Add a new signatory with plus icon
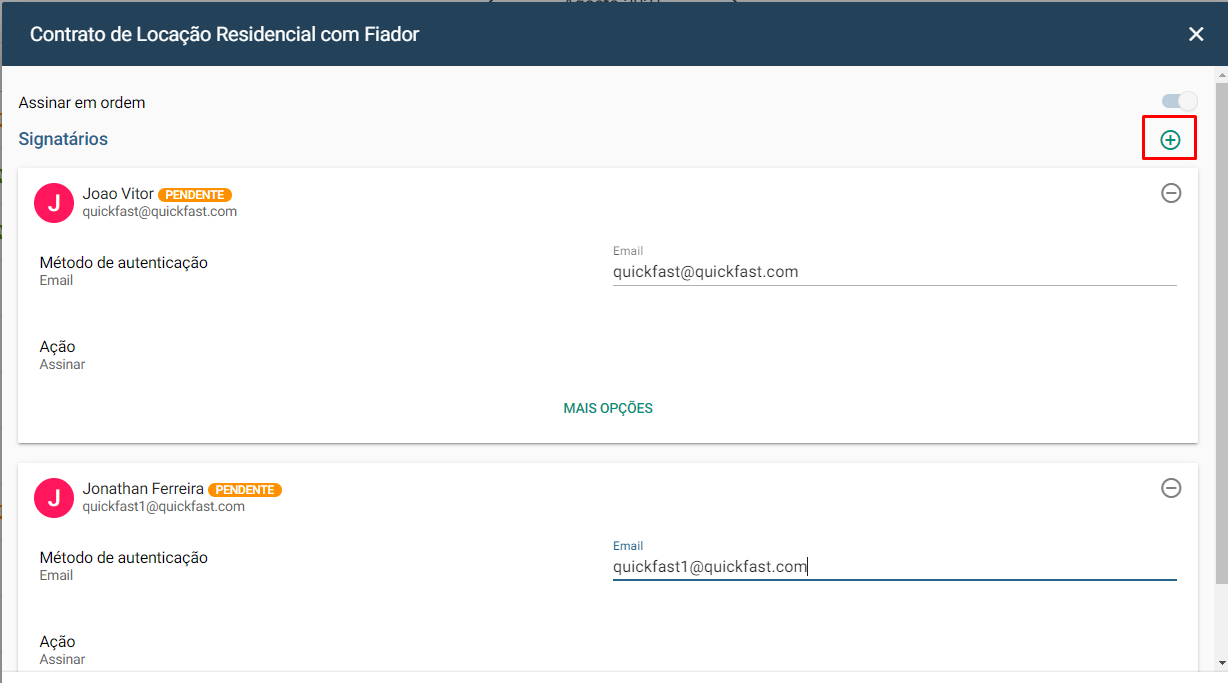1228x683 pixels. point(1170,140)
